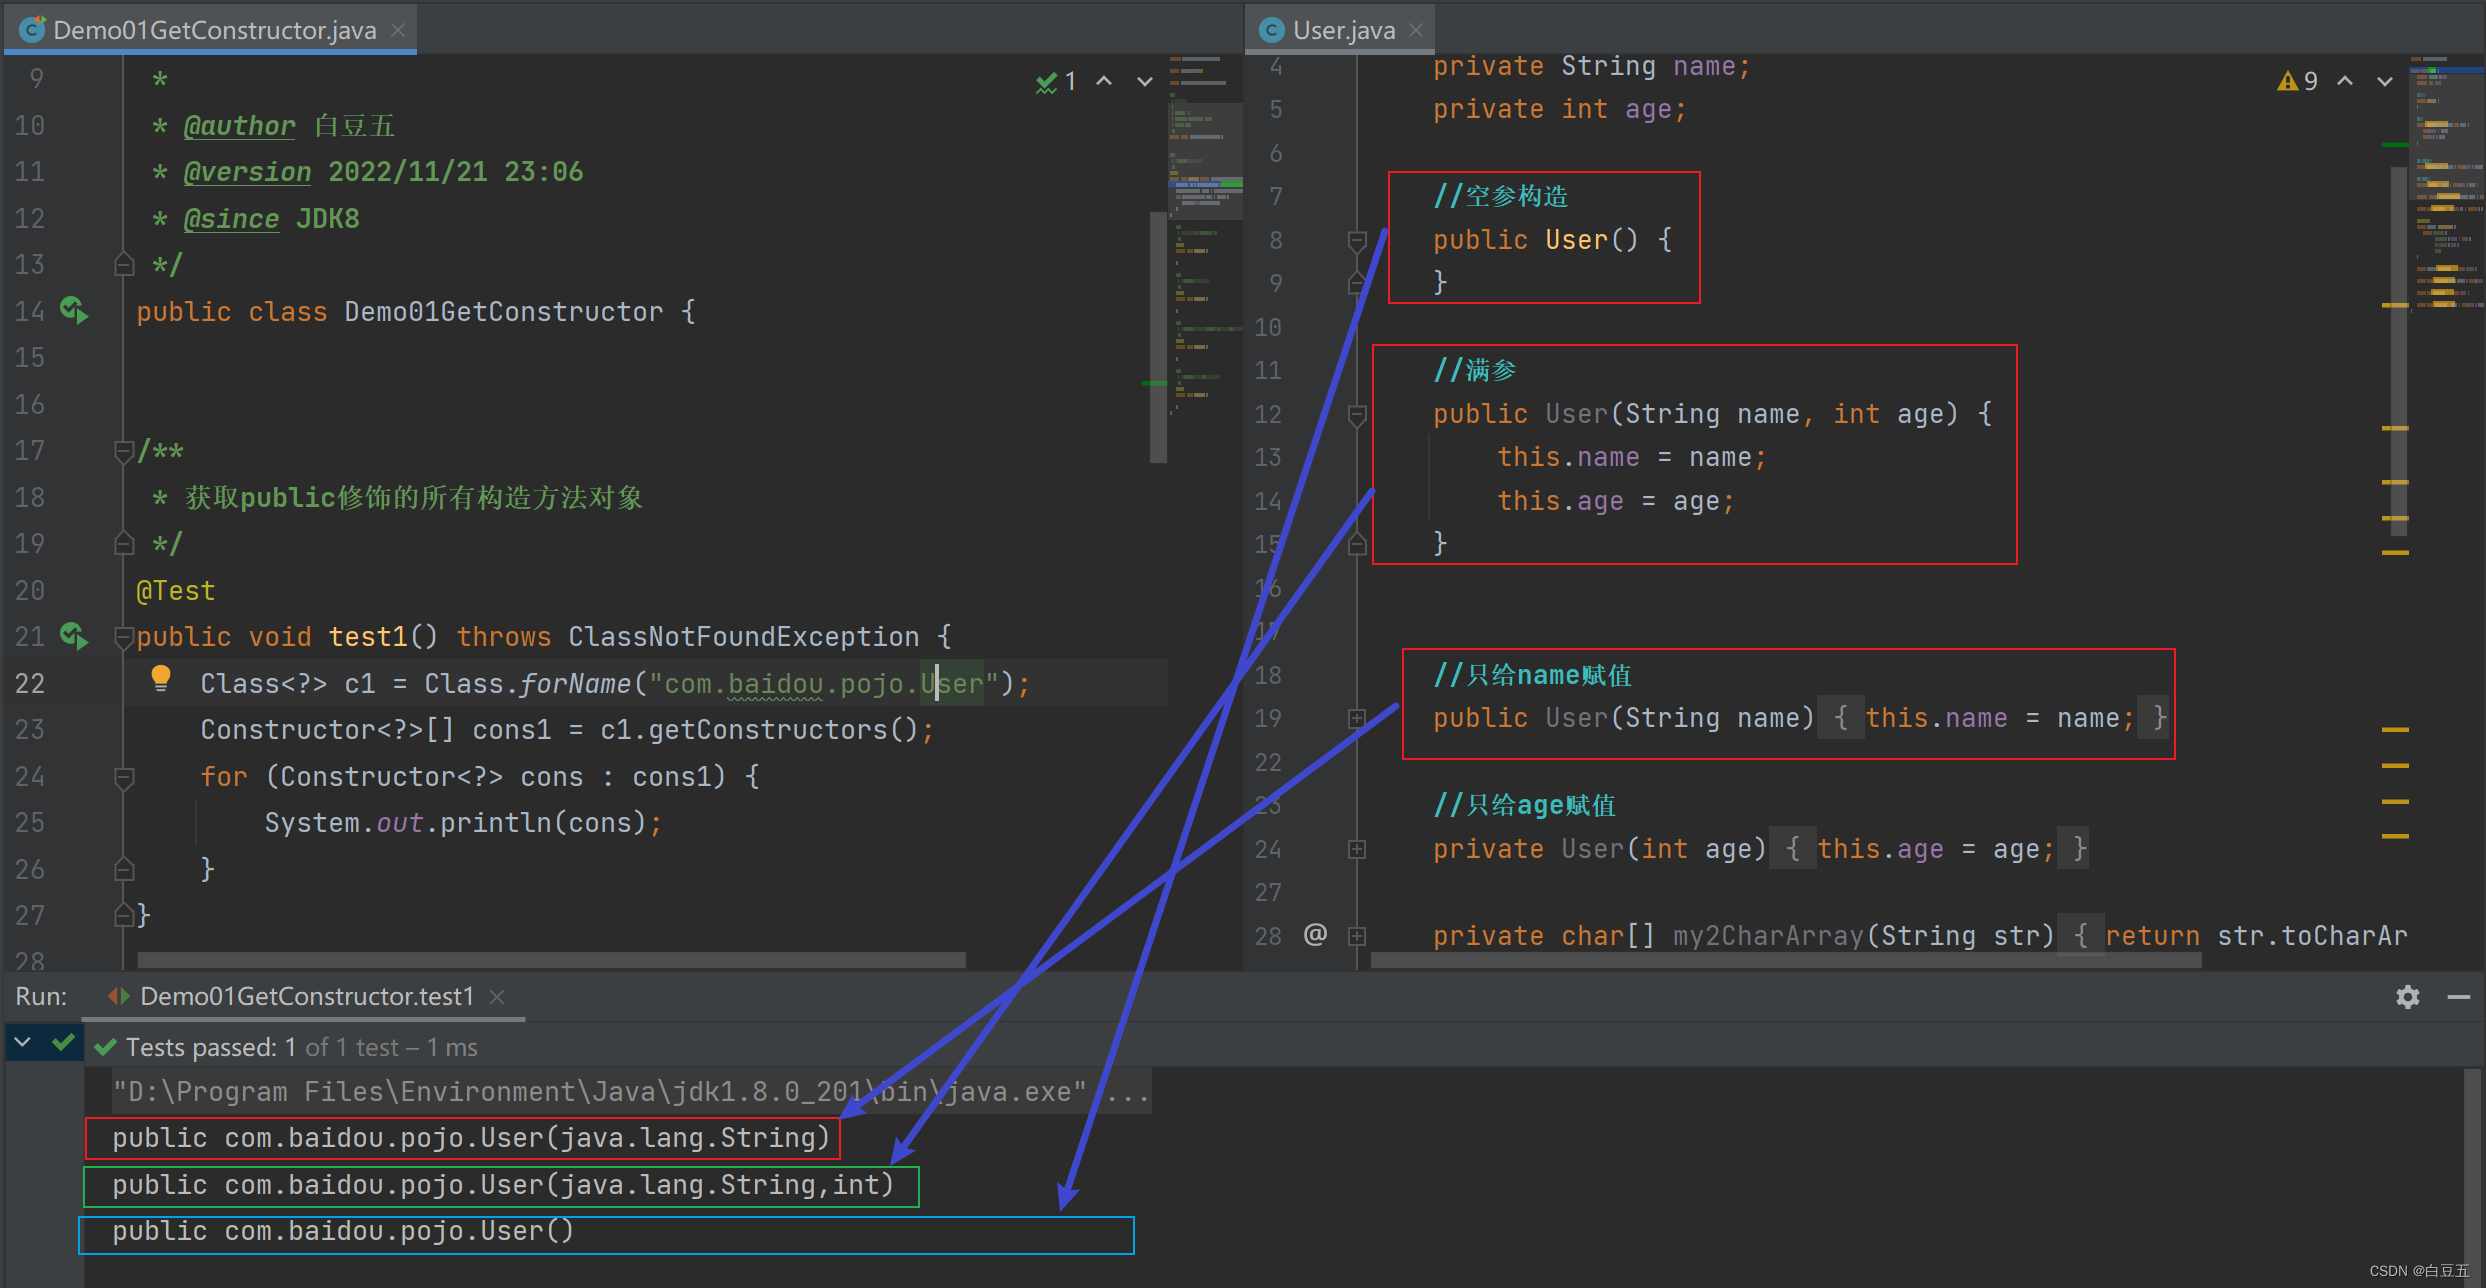The width and height of the screenshot is (2486, 1288).
Task: Click the Tests passed status text
Action: click(x=301, y=1047)
